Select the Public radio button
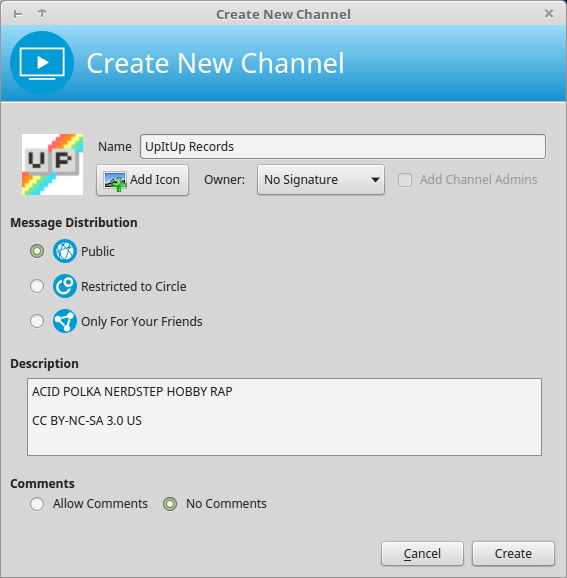 [x=37, y=251]
